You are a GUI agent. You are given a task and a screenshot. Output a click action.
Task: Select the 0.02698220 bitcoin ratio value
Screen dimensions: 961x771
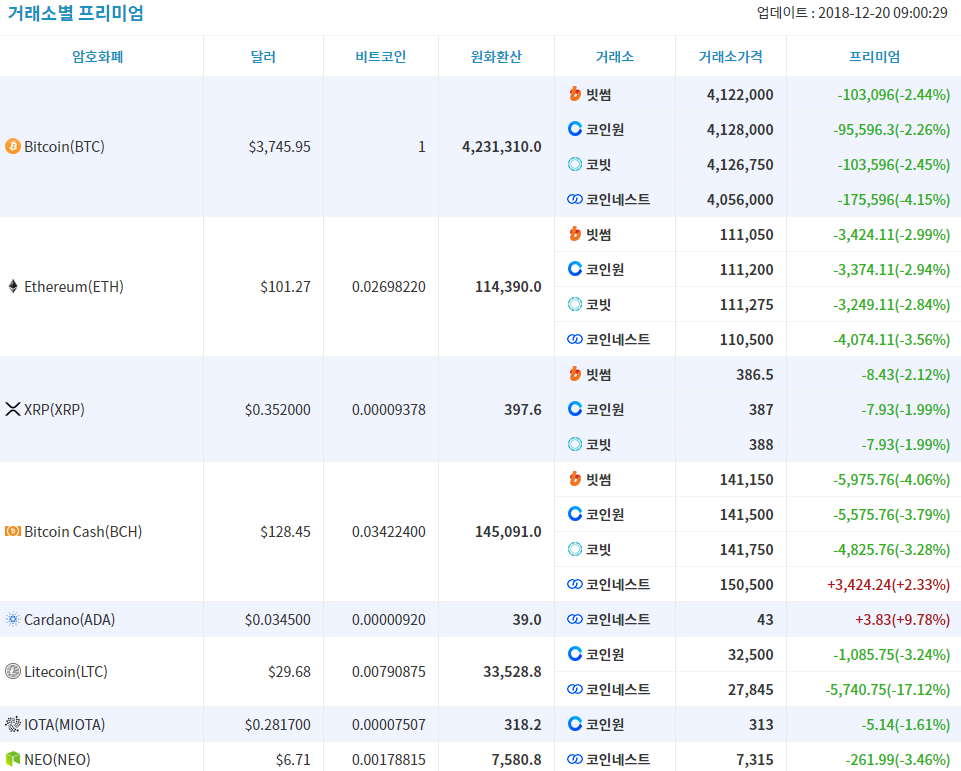[x=389, y=286]
